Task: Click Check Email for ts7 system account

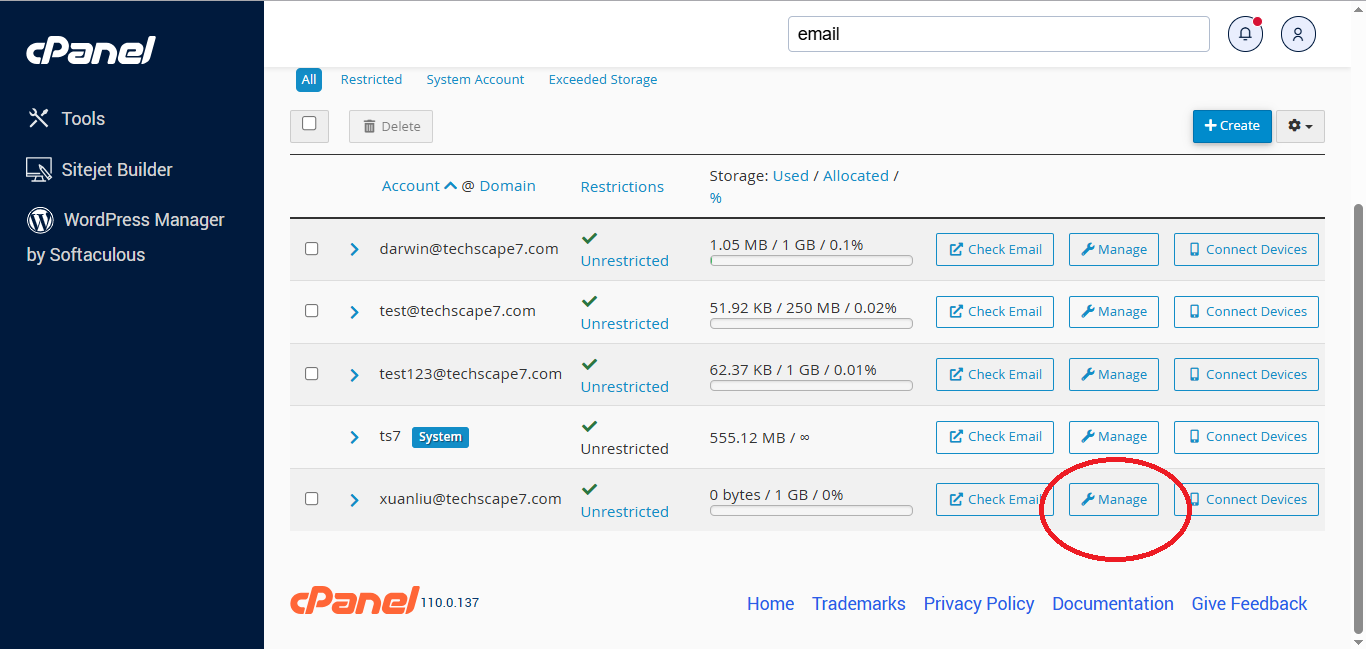Action: [995, 436]
